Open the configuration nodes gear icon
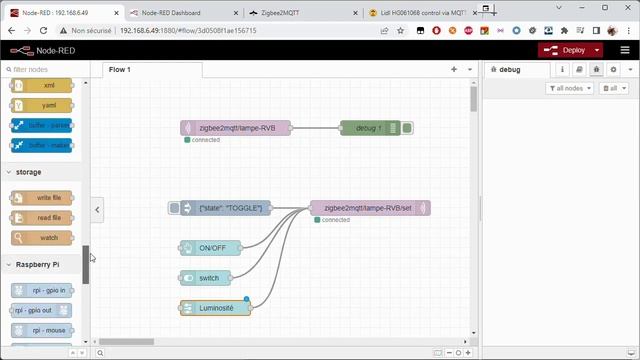 (613, 69)
